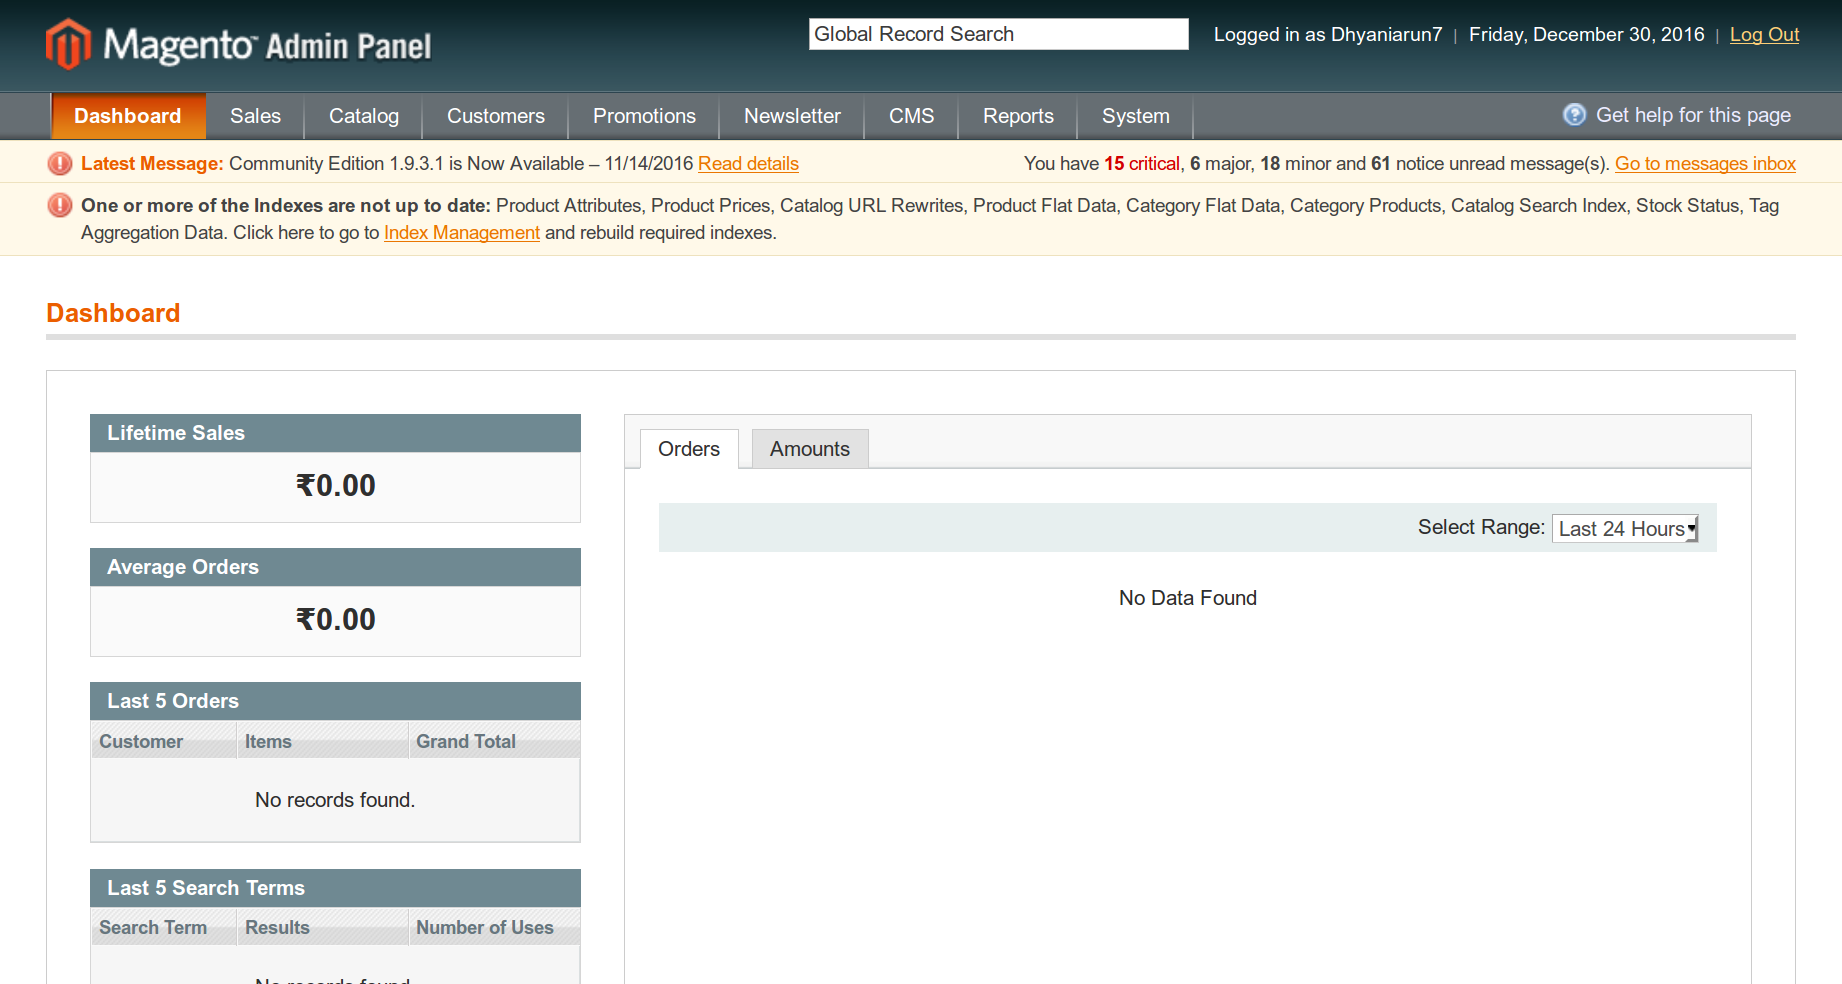Click the Log Out link

(x=1764, y=34)
